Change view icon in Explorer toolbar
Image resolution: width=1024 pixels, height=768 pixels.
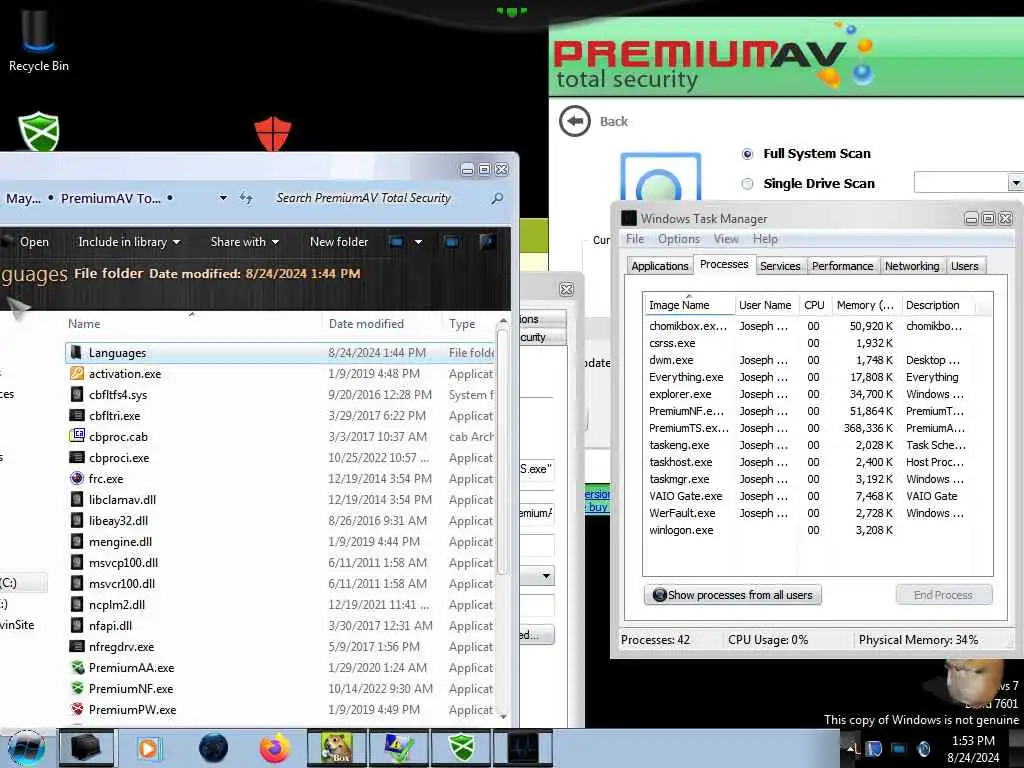[x=396, y=242]
